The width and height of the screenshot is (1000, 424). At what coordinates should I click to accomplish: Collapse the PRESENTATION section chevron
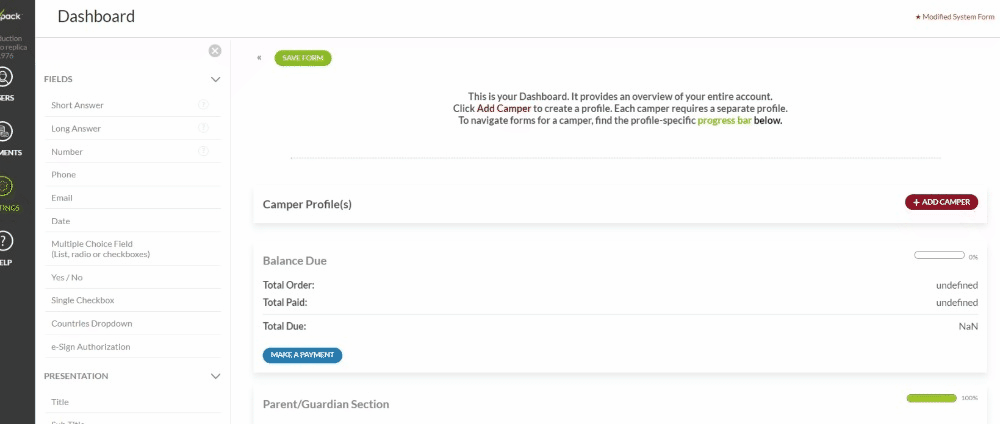click(x=216, y=376)
